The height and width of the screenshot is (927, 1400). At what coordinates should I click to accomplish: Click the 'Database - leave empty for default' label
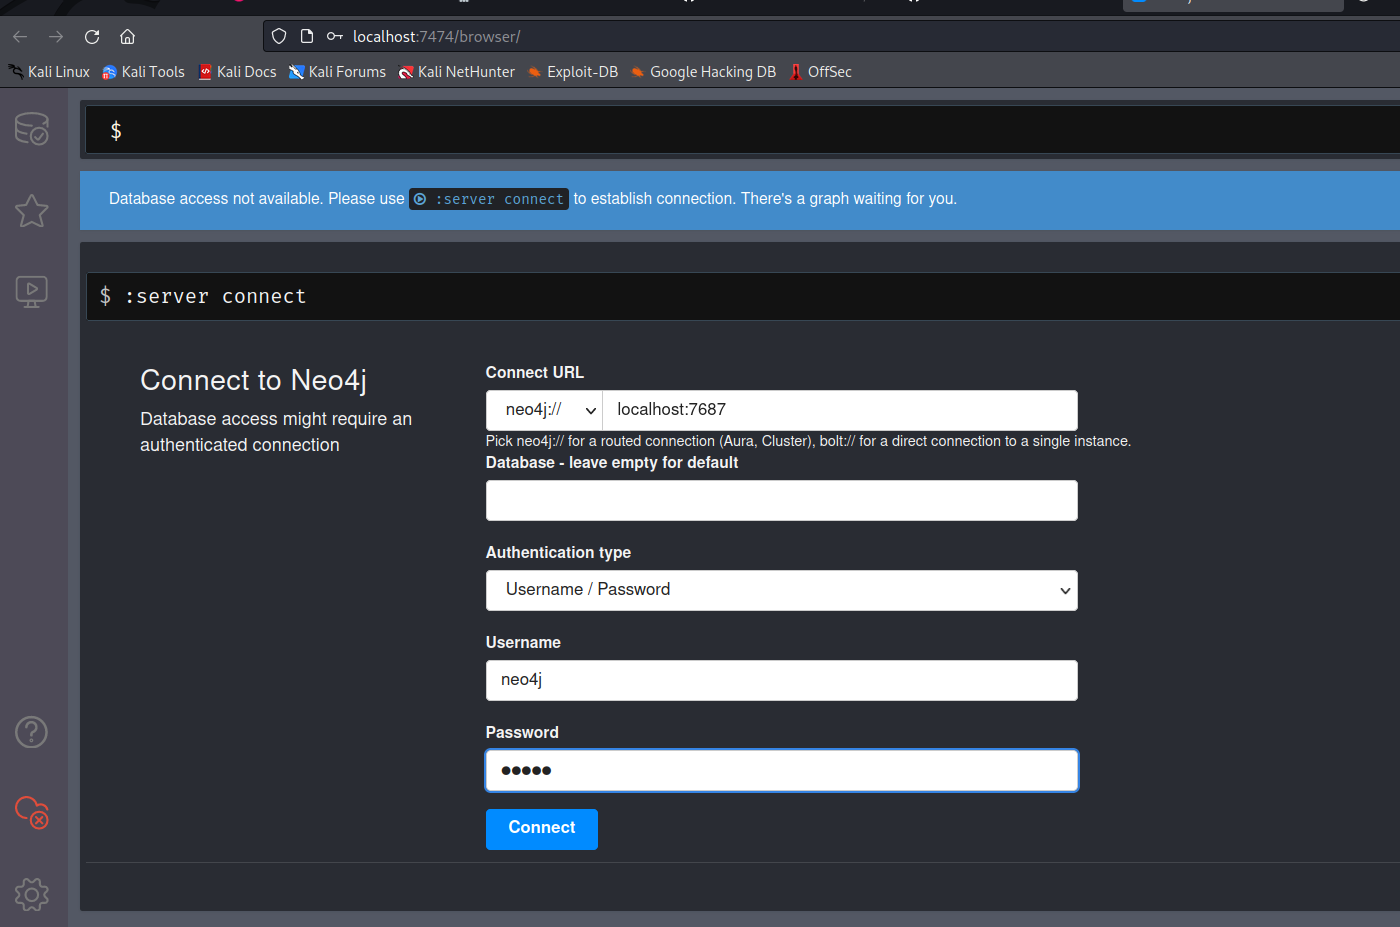pyautogui.click(x=612, y=462)
